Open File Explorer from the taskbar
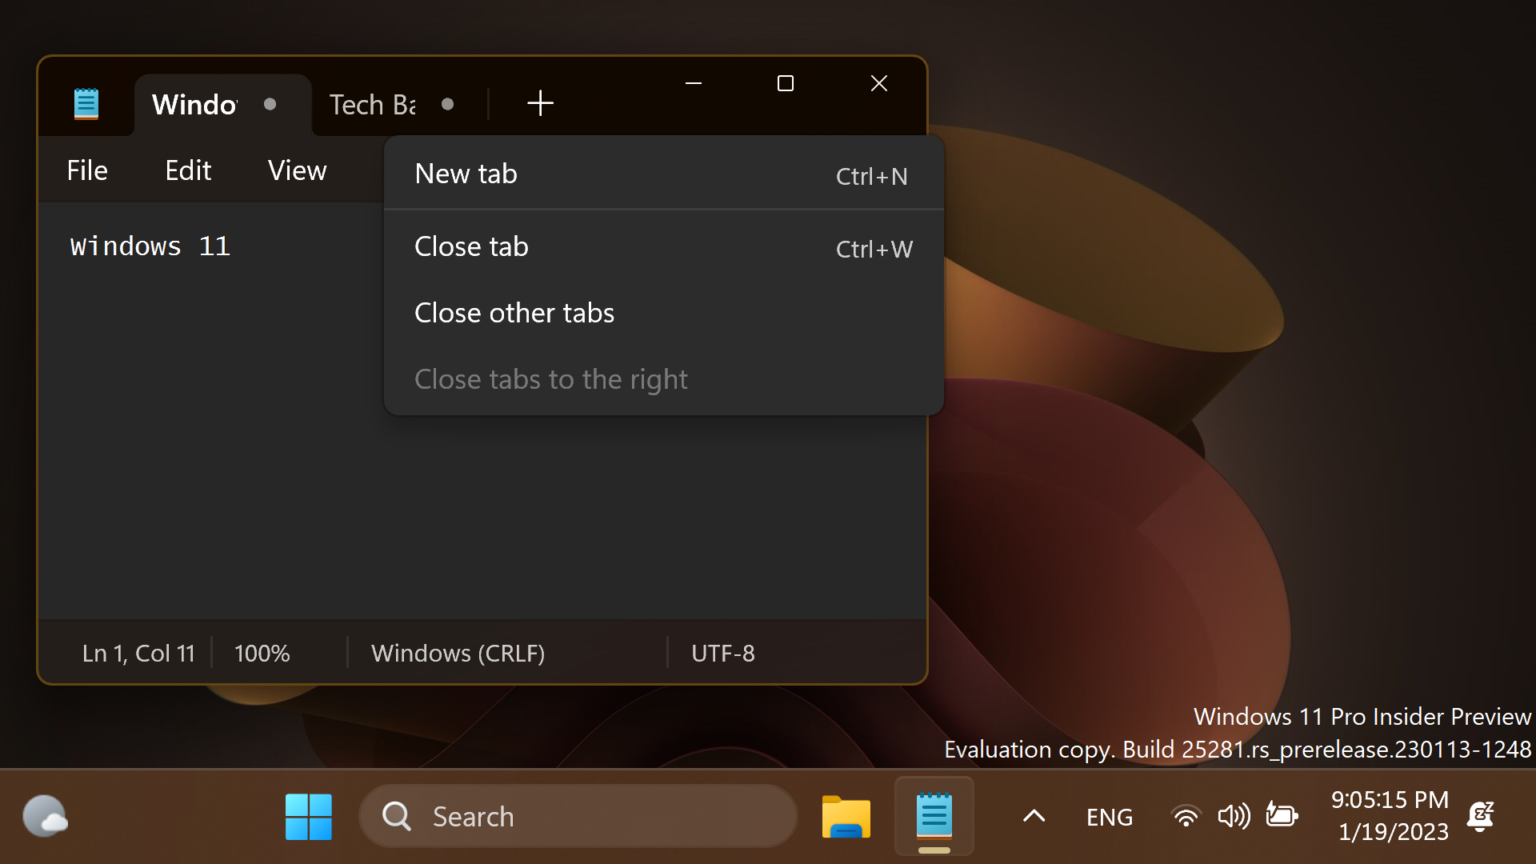Image resolution: width=1536 pixels, height=864 pixels. pos(845,816)
